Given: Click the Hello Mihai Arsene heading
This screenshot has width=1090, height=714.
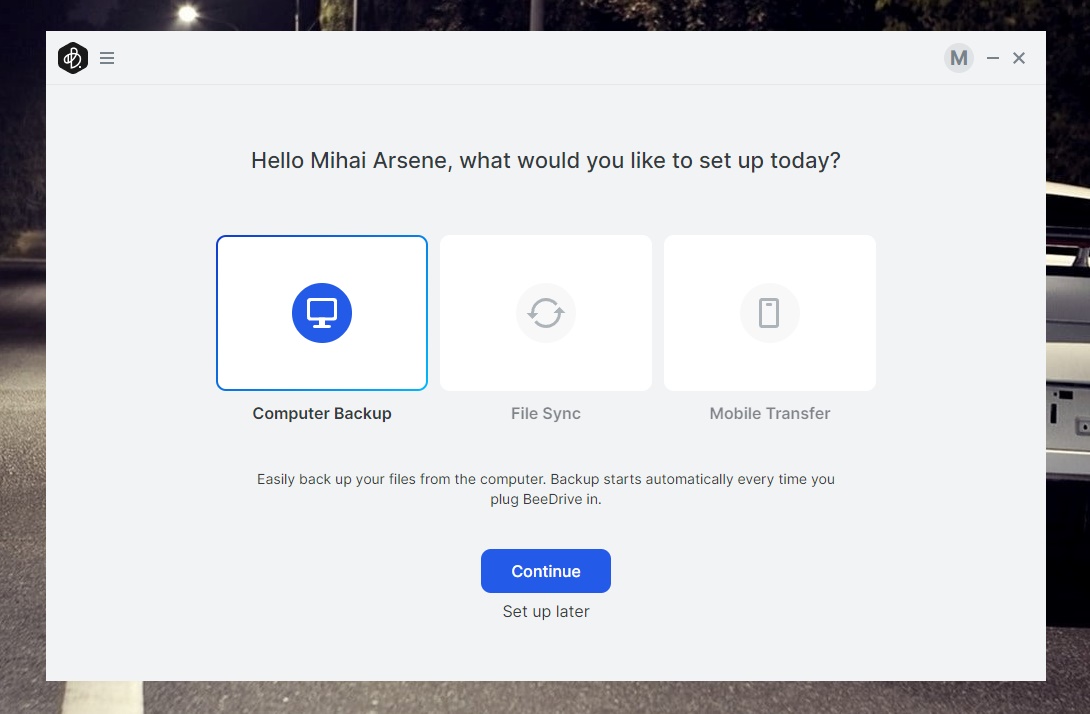Looking at the screenshot, I should [546, 160].
